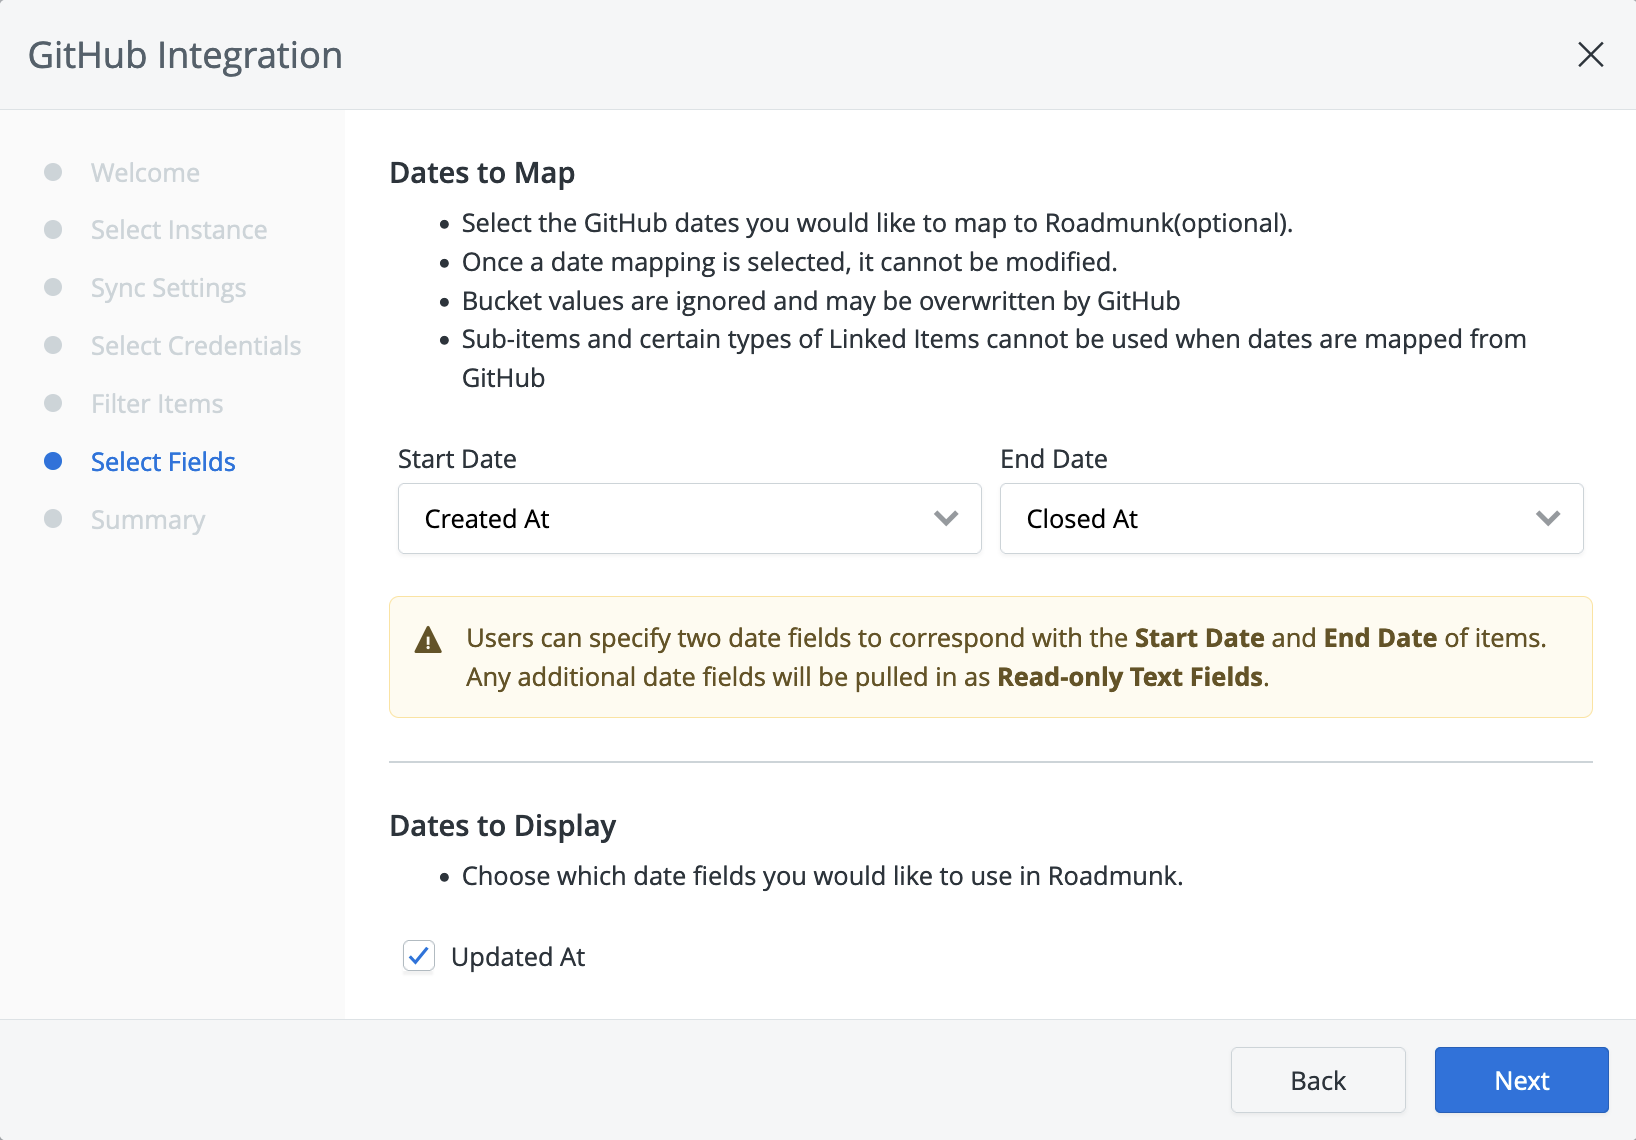This screenshot has height=1140, width=1636.
Task: Go to the Welcome step
Action: click(x=145, y=173)
